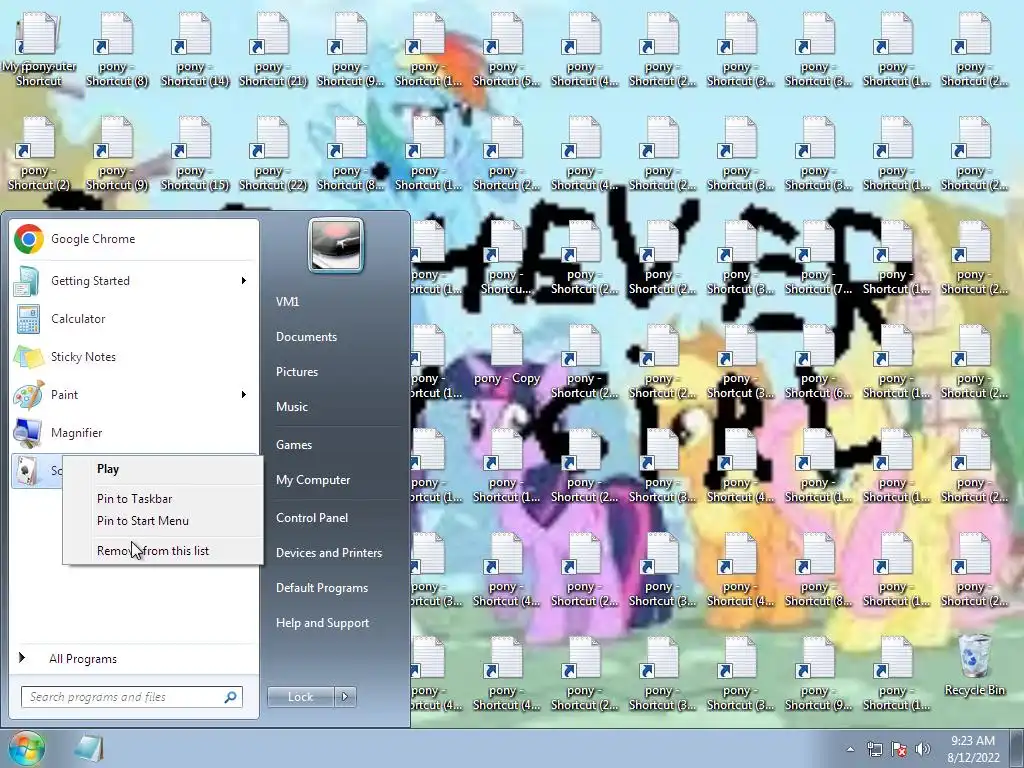The image size is (1024, 768).
Task: Click the volume speaker tray icon
Action: point(922,749)
